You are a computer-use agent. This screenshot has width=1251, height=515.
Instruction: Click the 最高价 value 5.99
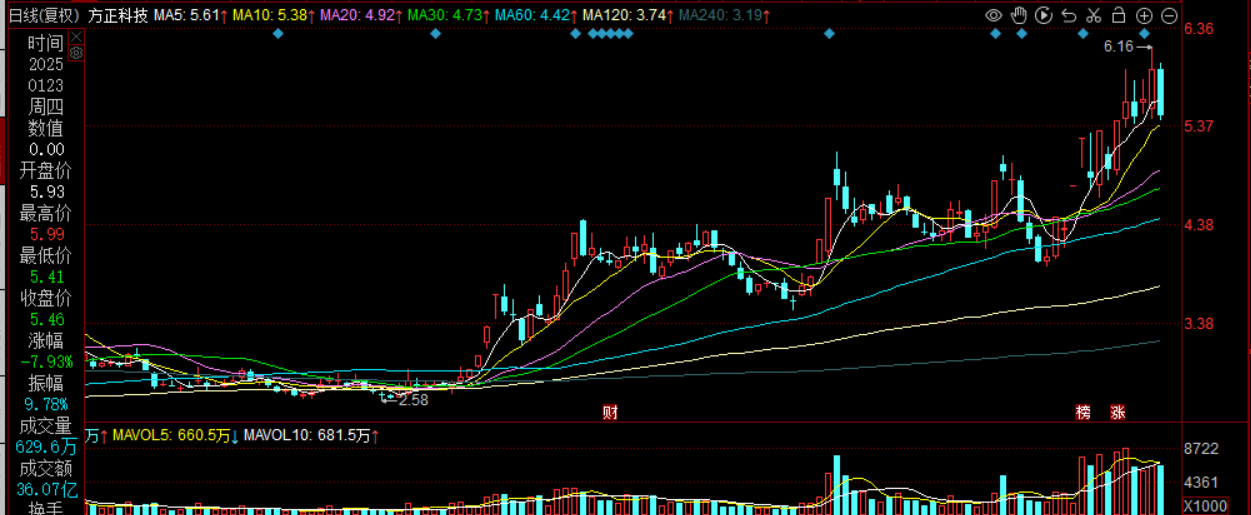[45, 234]
